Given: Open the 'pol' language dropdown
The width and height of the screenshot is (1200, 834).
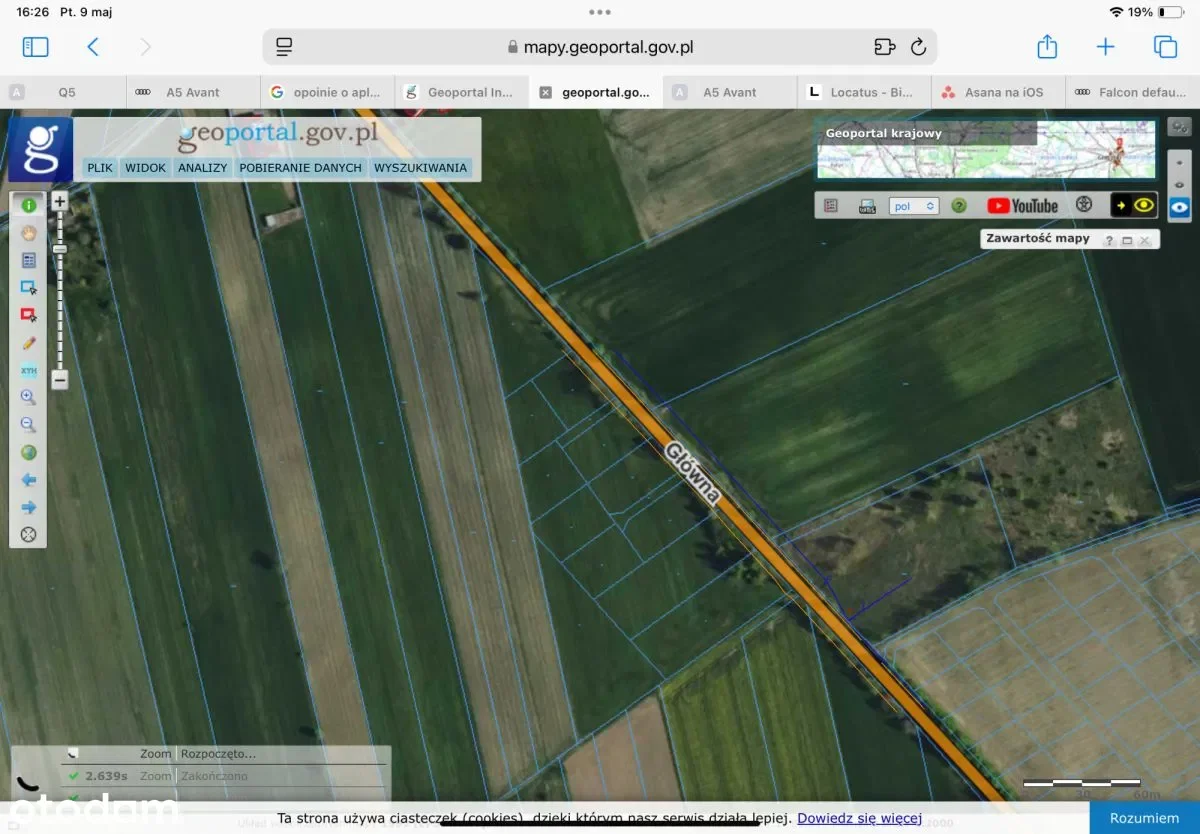Looking at the screenshot, I should coord(914,206).
